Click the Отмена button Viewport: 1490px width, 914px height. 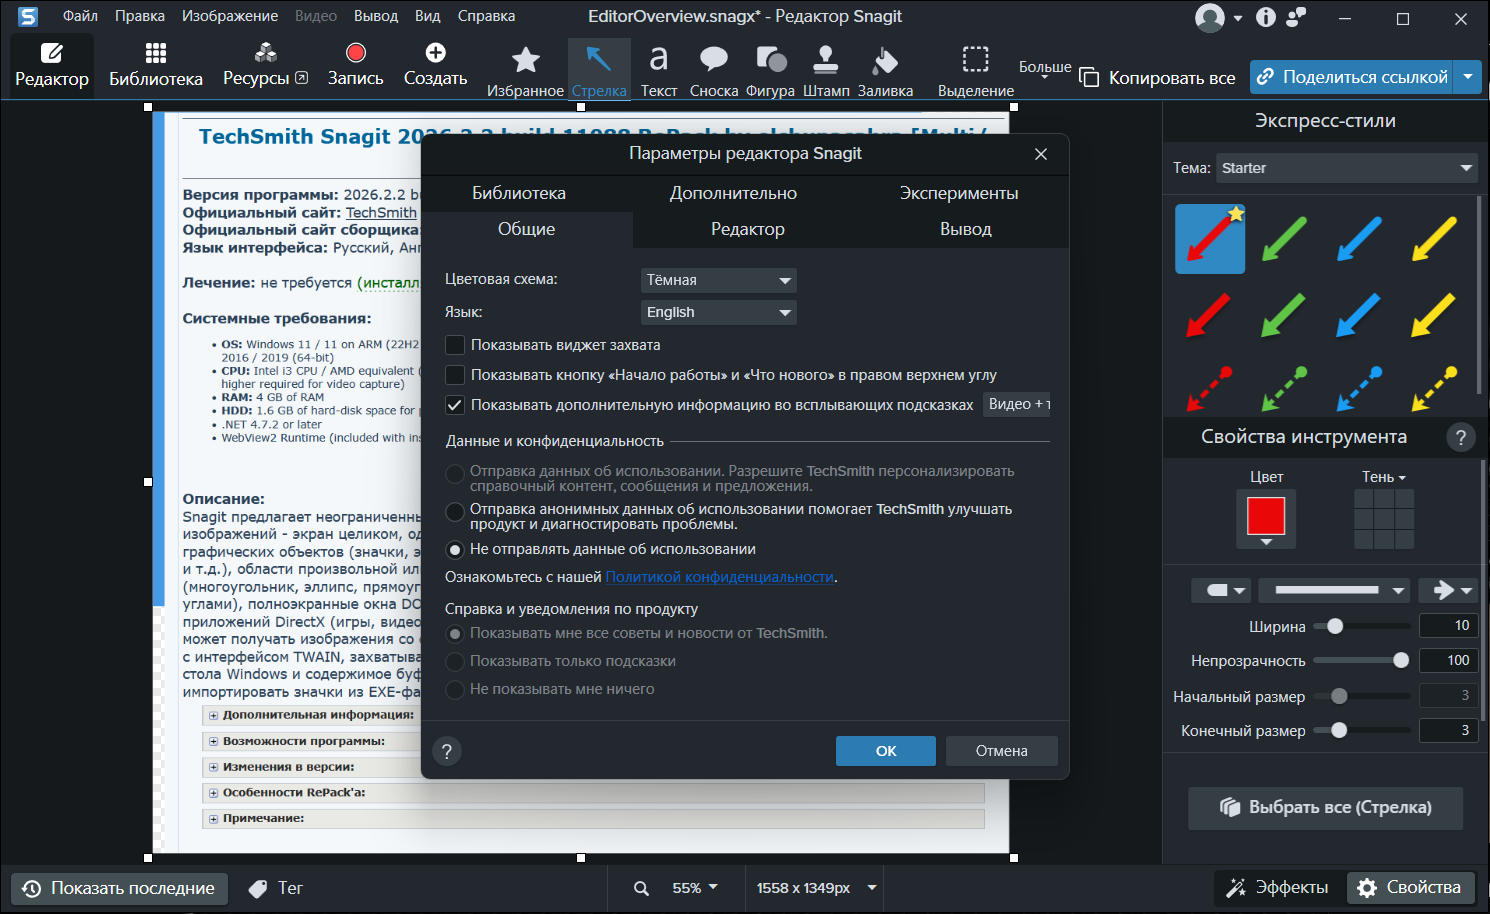1002,751
